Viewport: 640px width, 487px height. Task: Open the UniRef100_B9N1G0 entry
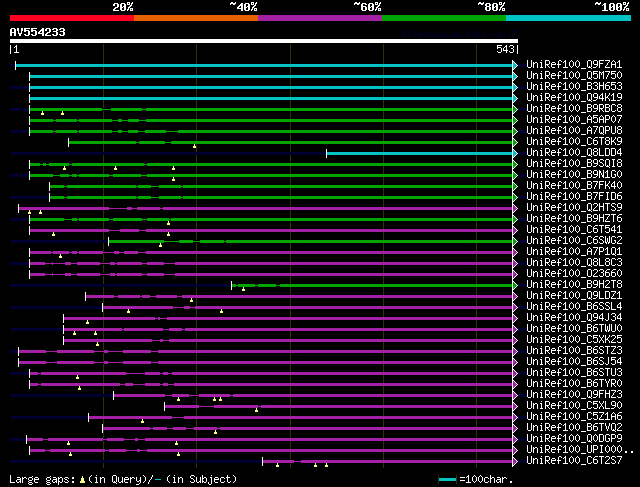point(574,175)
